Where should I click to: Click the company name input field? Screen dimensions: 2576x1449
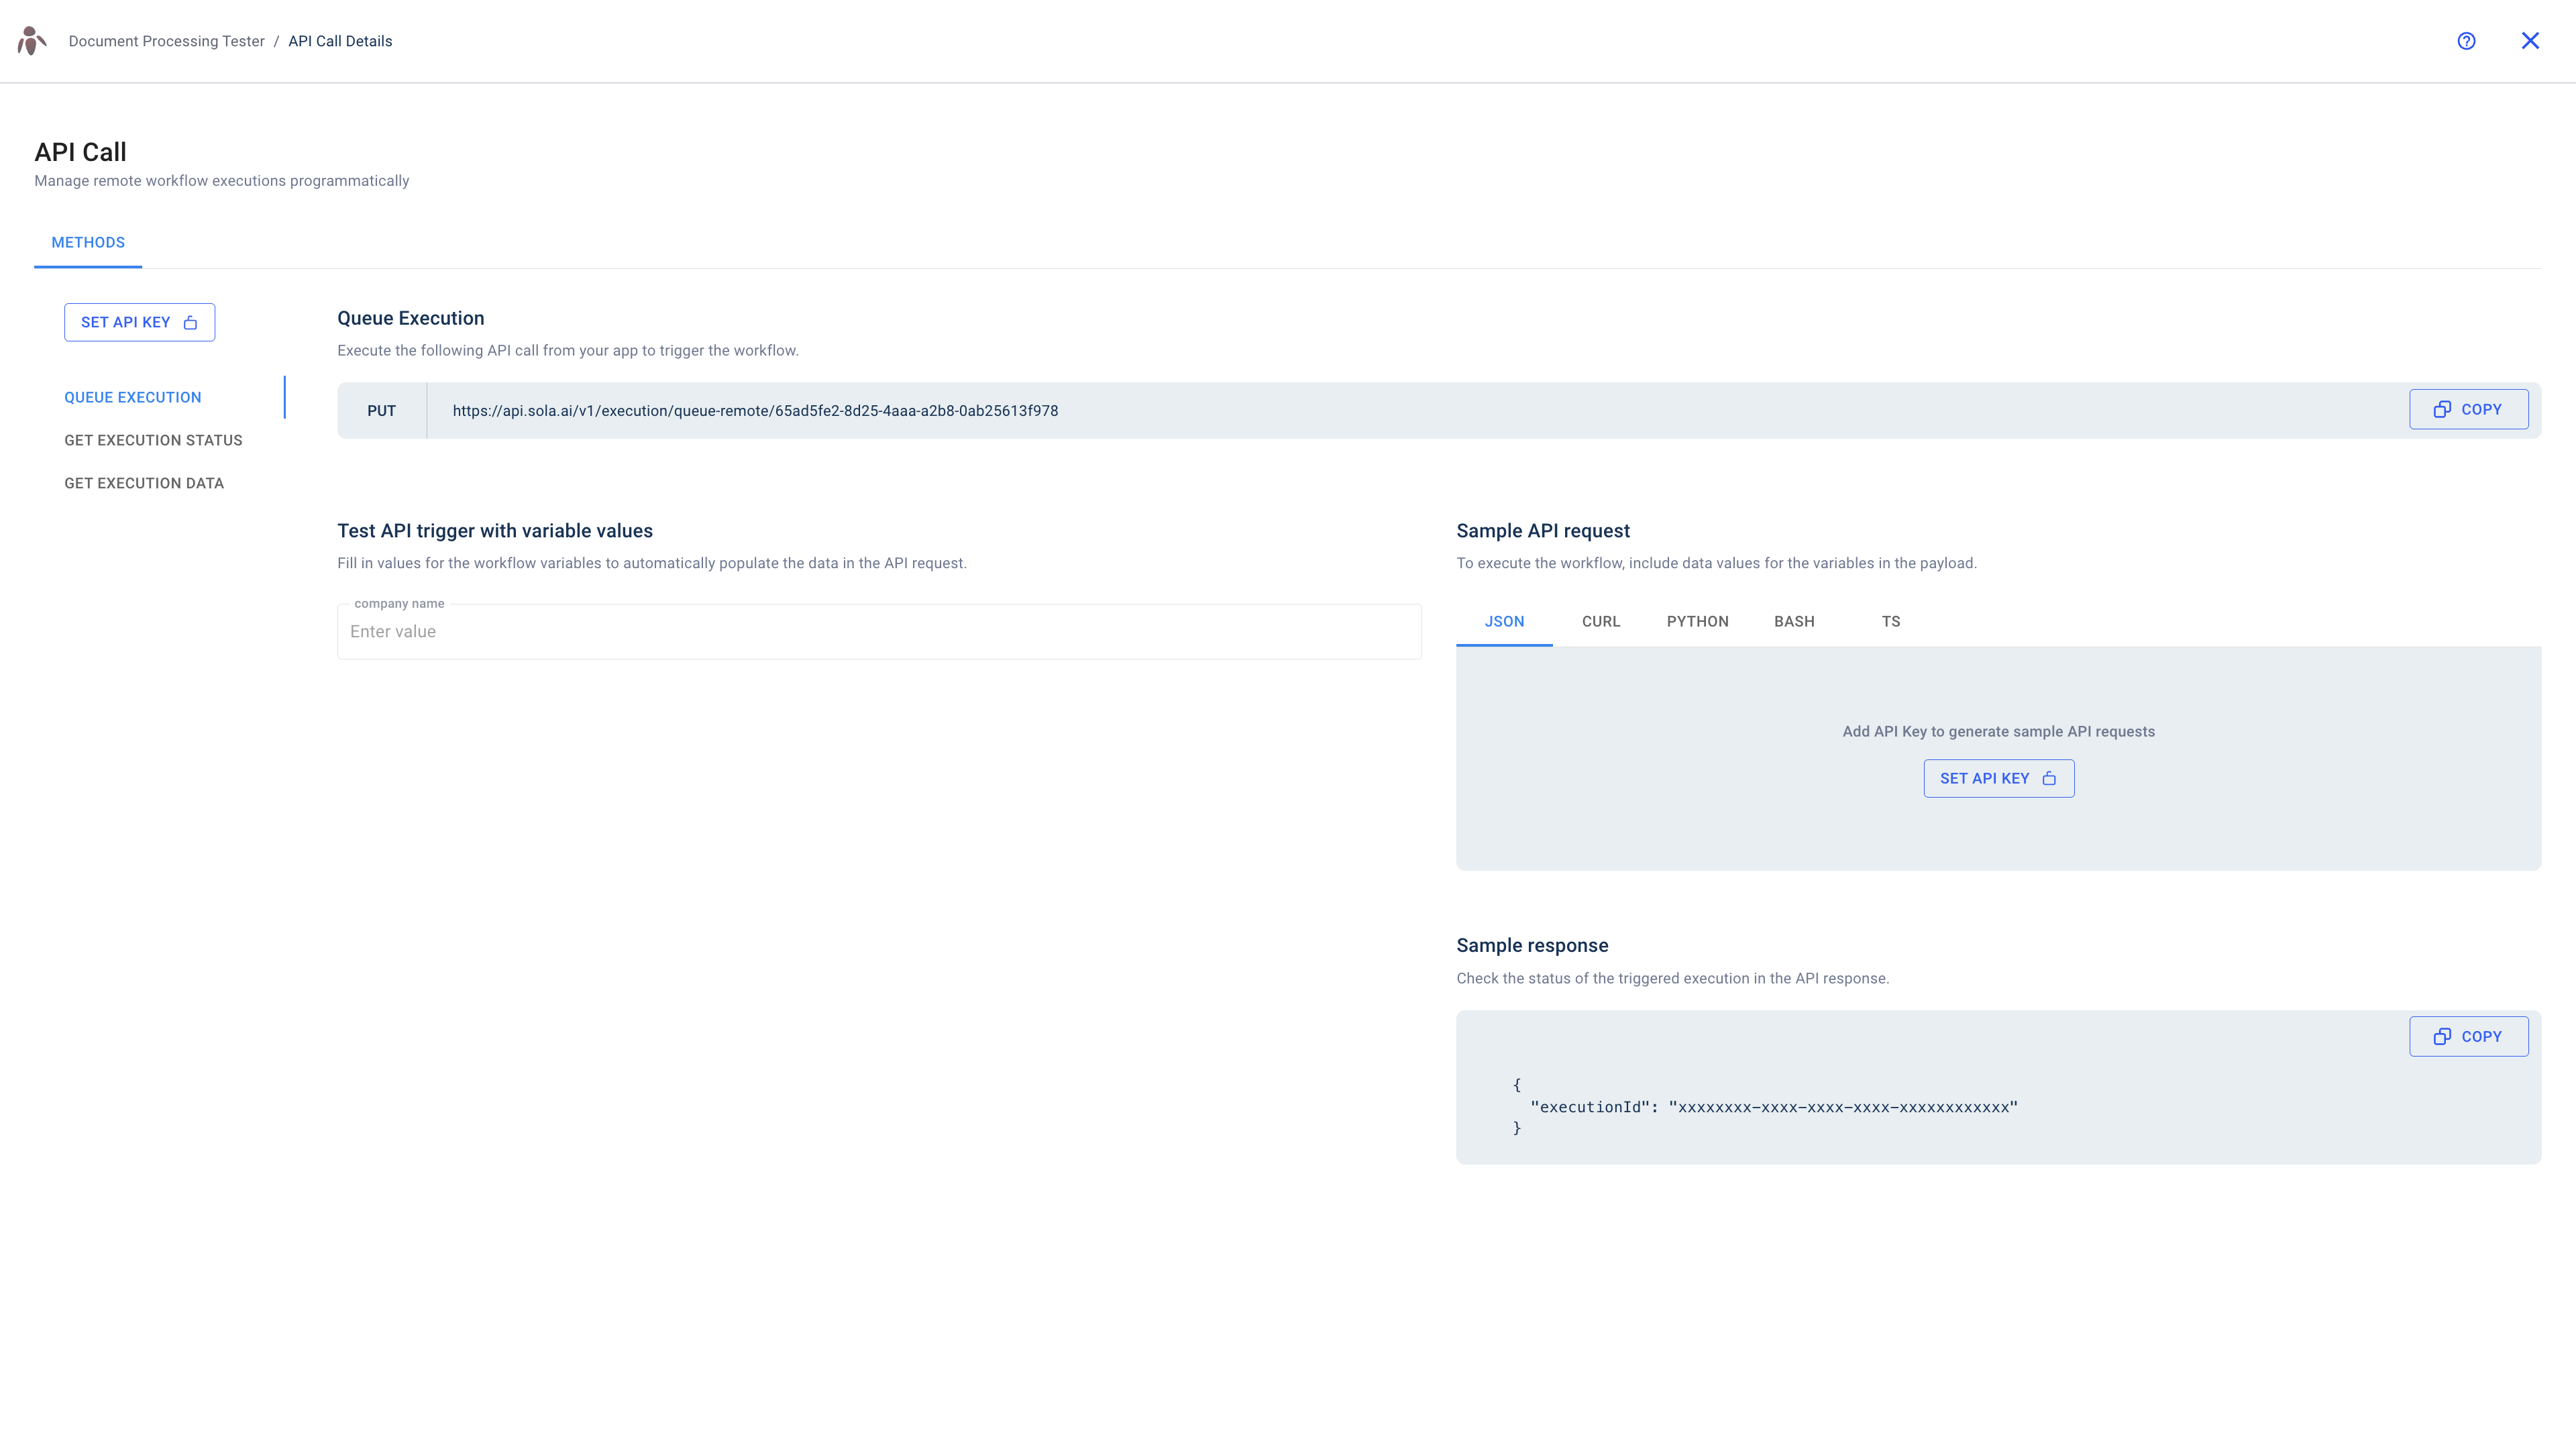click(879, 631)
